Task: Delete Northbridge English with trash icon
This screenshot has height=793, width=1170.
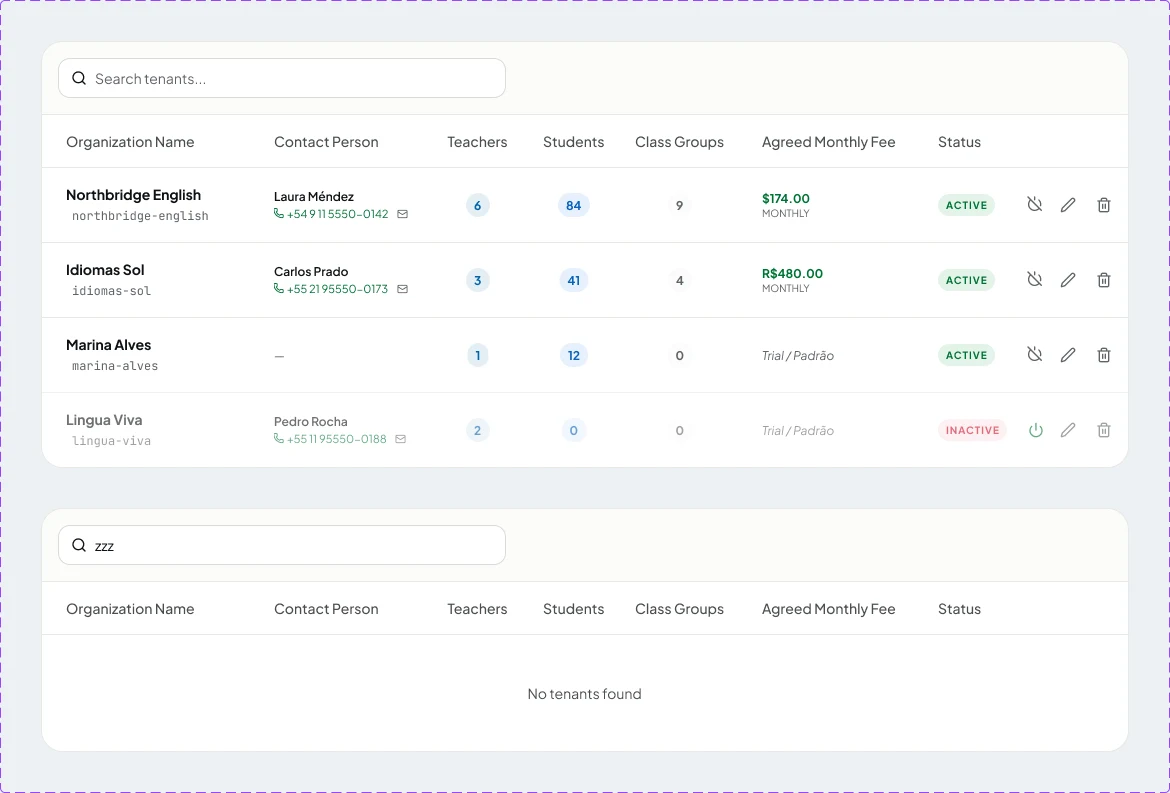Action: [1104, 204]
